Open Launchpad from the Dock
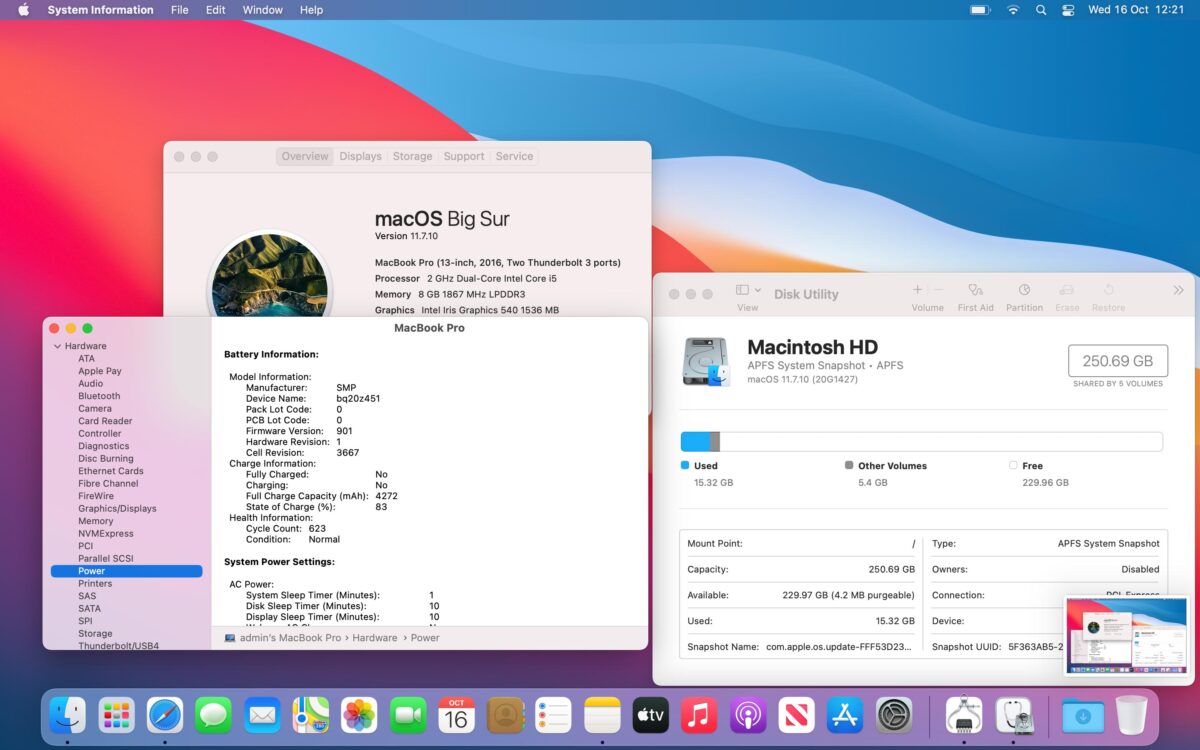The height and width of the screenshot is (750, 1200). click(x=117, y=715)
